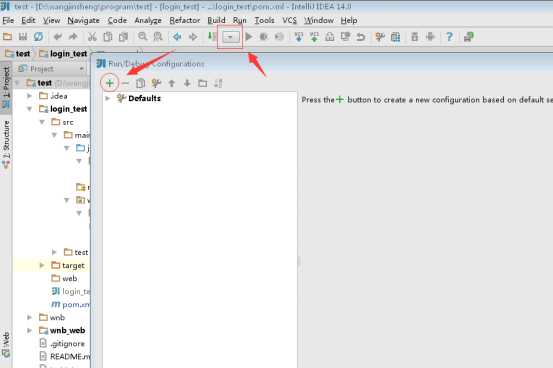This screenshot has height=368, width=553.
Task: Open the VCS menu
Action: (290, 20)
